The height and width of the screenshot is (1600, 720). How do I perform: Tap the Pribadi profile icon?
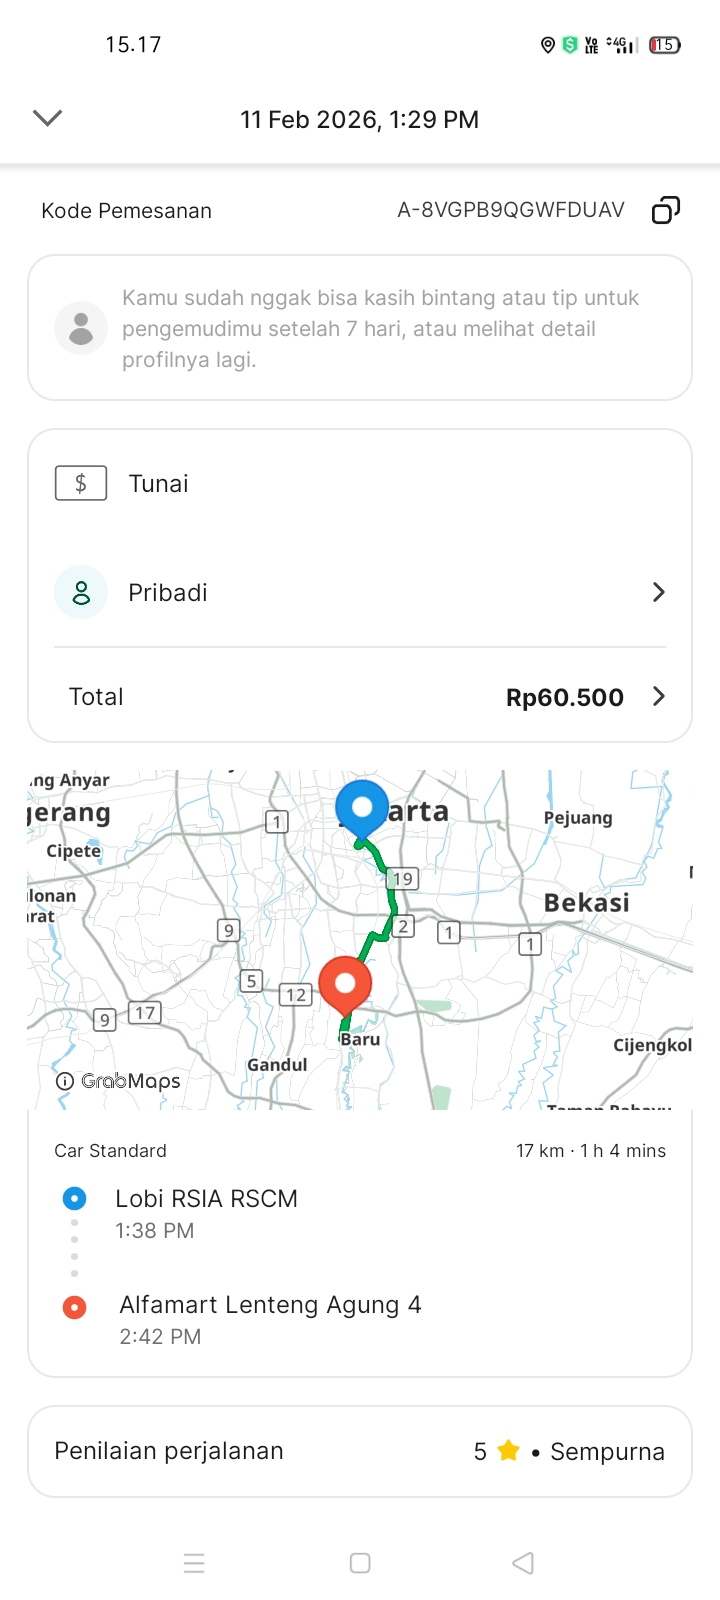click(81, 592)
